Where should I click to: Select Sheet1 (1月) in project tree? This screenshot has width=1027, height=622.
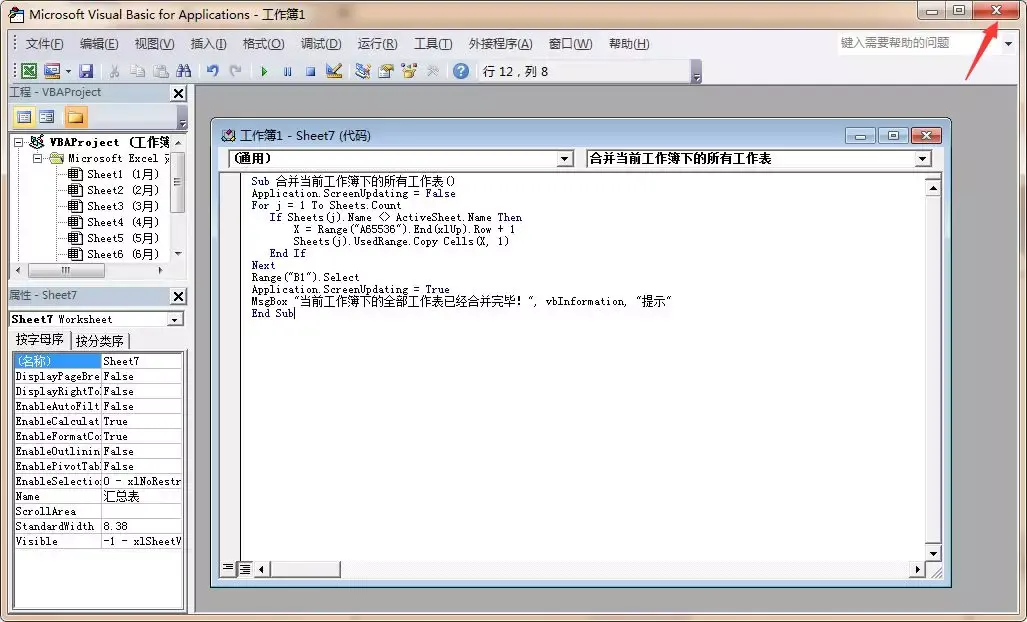point(113,174)
